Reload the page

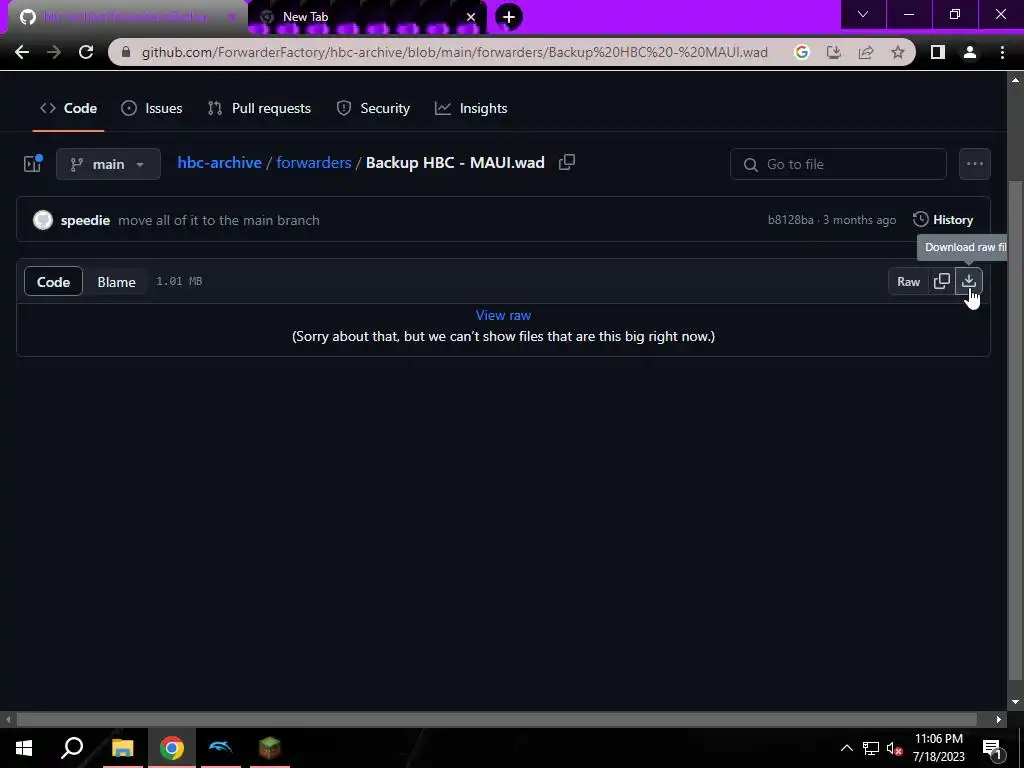pyautogui.click(x=86, y=52)
